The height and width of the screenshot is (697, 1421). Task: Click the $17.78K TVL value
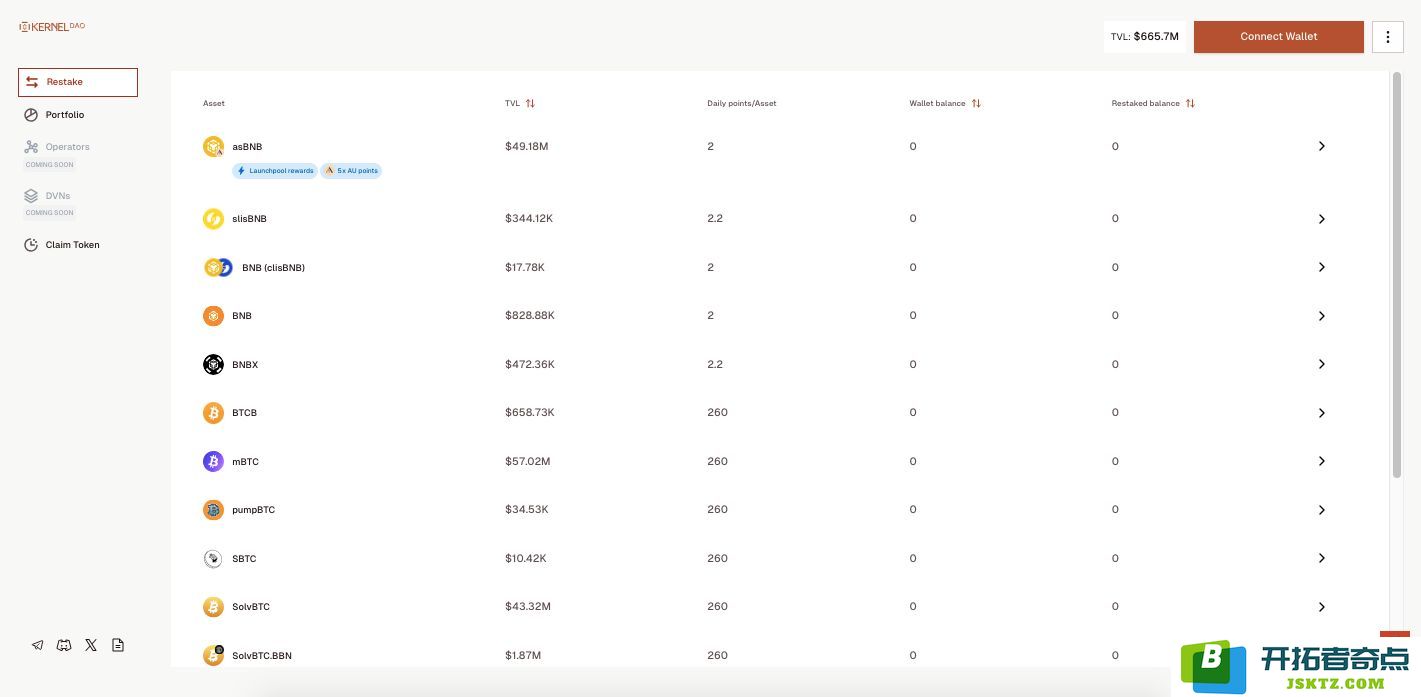pyautogui.click(x=525, y=268)
